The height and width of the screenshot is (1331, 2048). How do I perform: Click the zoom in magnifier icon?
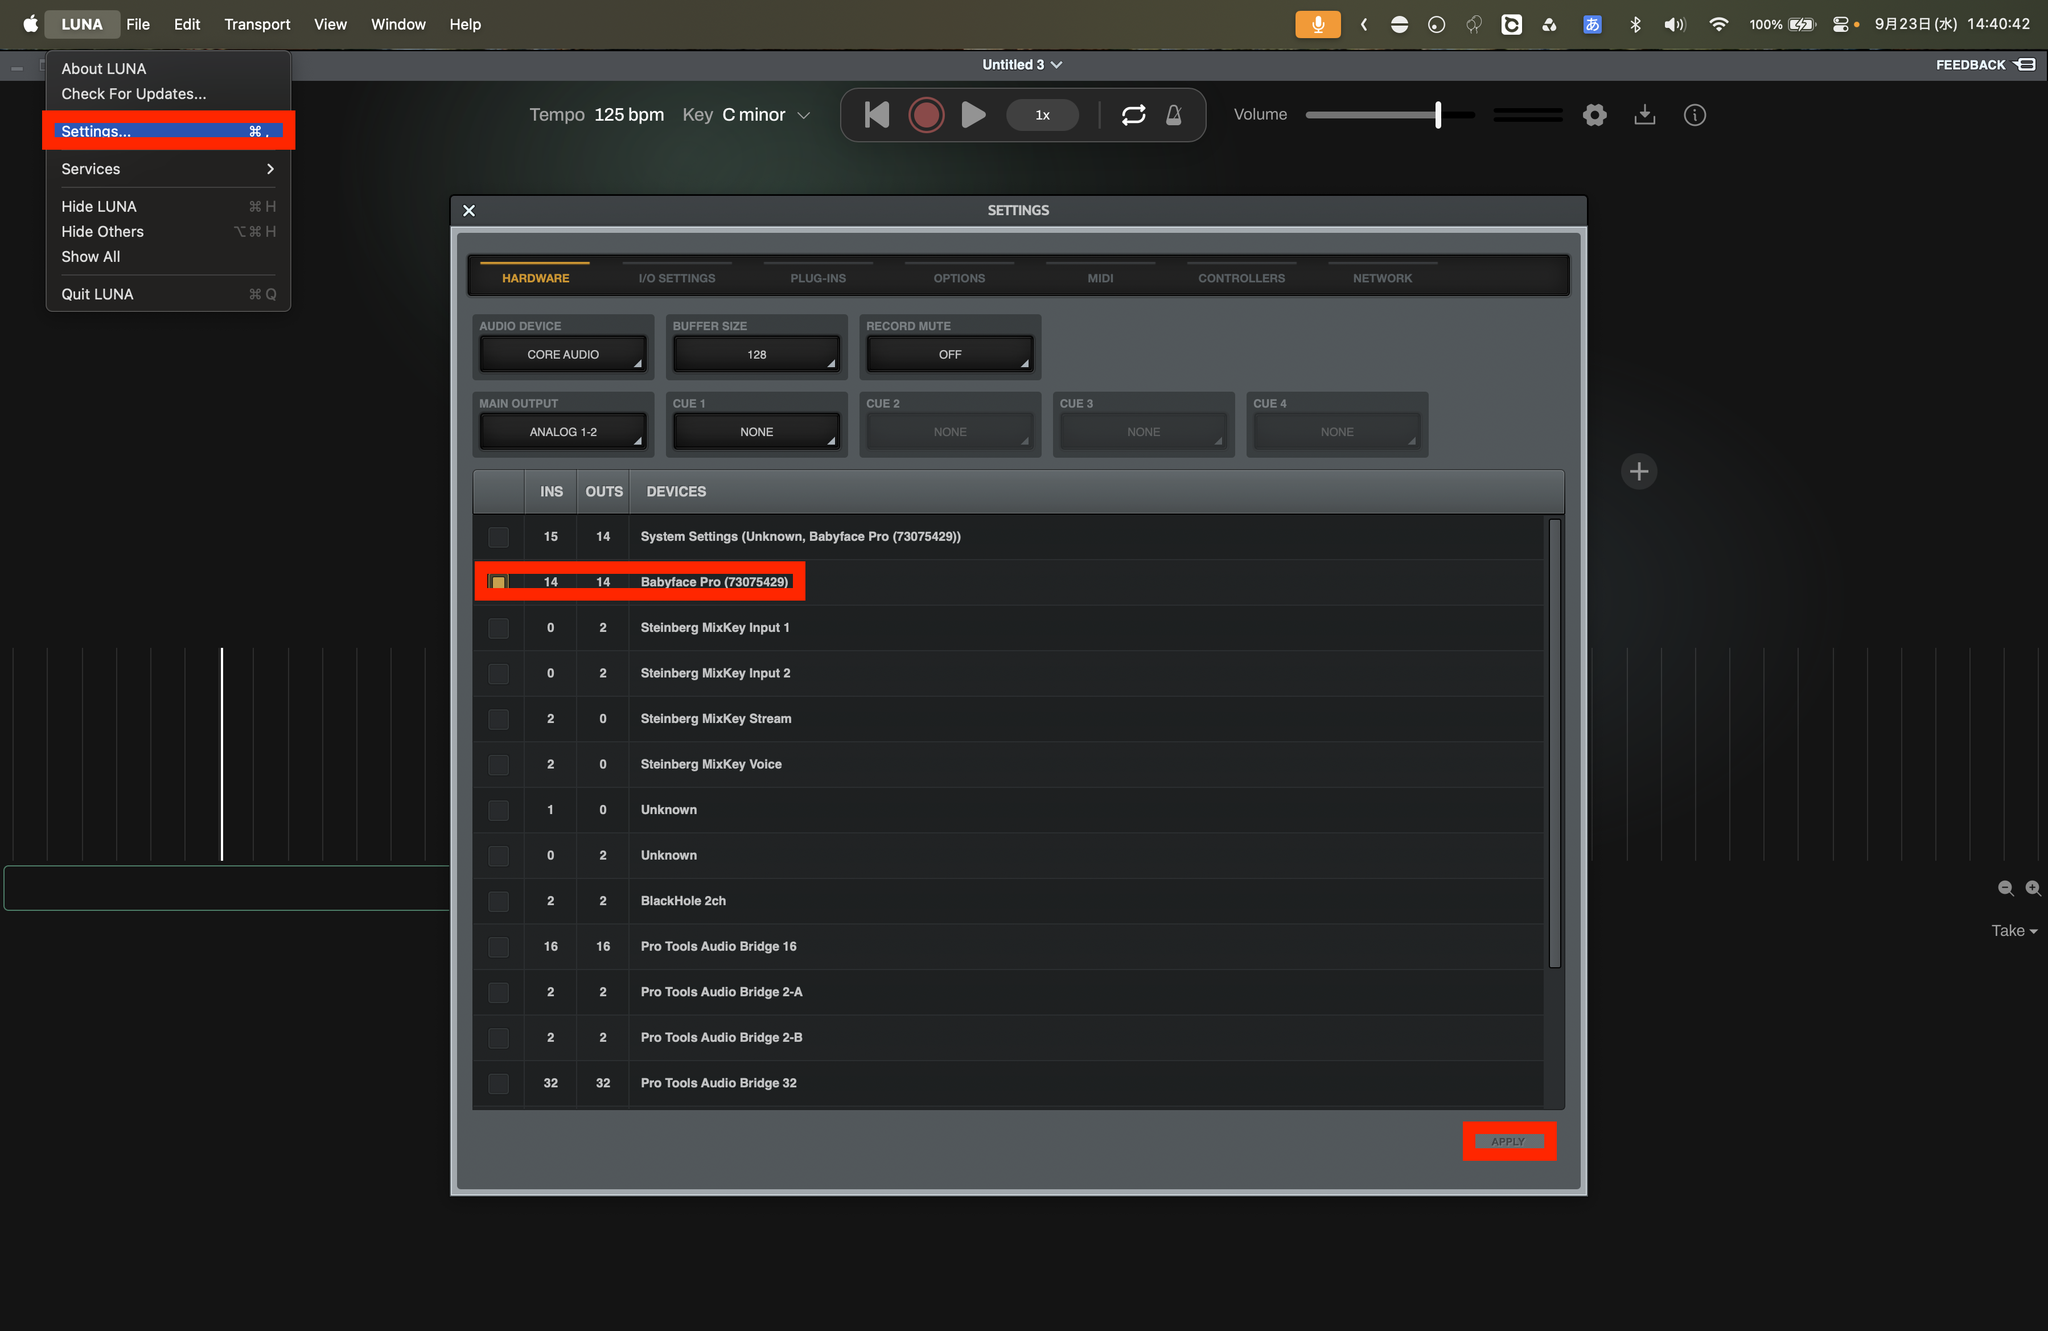tap(2033, 888)
